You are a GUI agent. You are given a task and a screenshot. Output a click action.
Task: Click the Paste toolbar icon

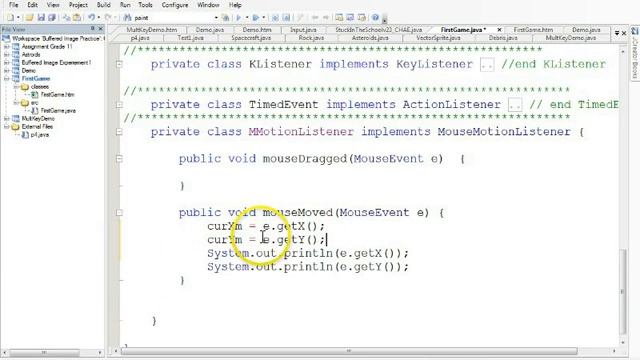[77, 18]
